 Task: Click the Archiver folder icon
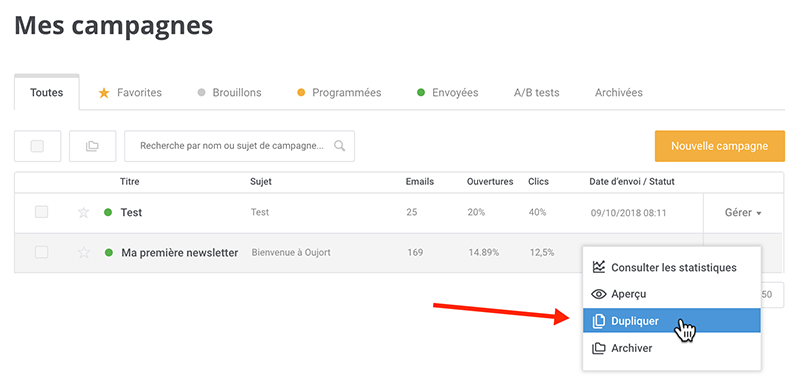598,348
